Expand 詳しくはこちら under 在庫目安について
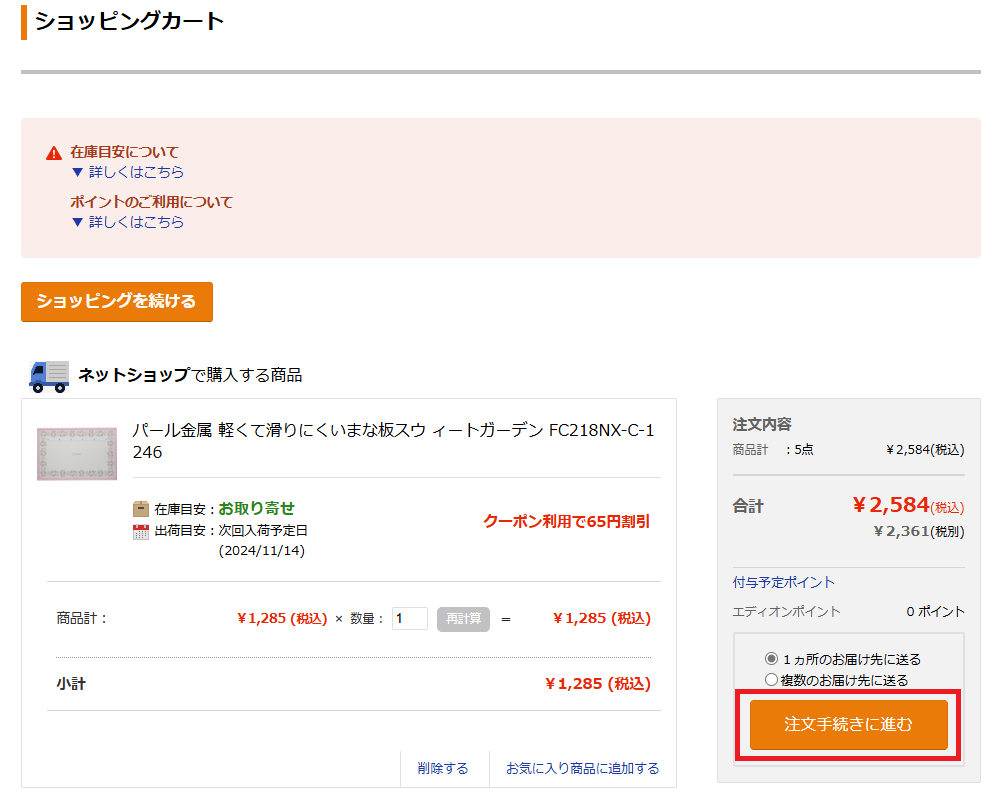 pos(128,172)
